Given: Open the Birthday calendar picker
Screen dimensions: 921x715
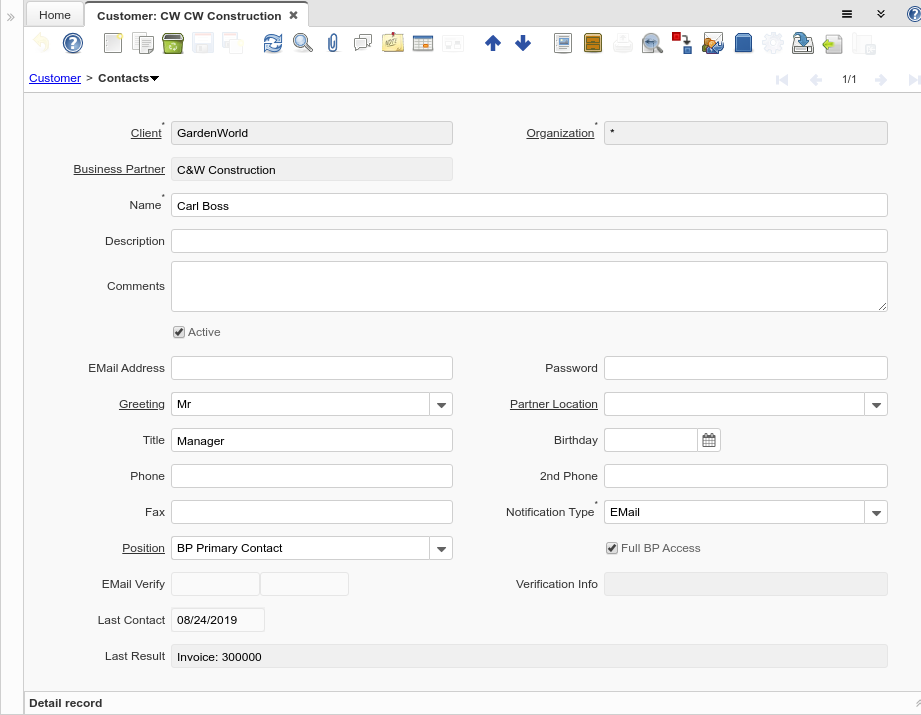Looking at the screenshot, I should tap(709, 440).
